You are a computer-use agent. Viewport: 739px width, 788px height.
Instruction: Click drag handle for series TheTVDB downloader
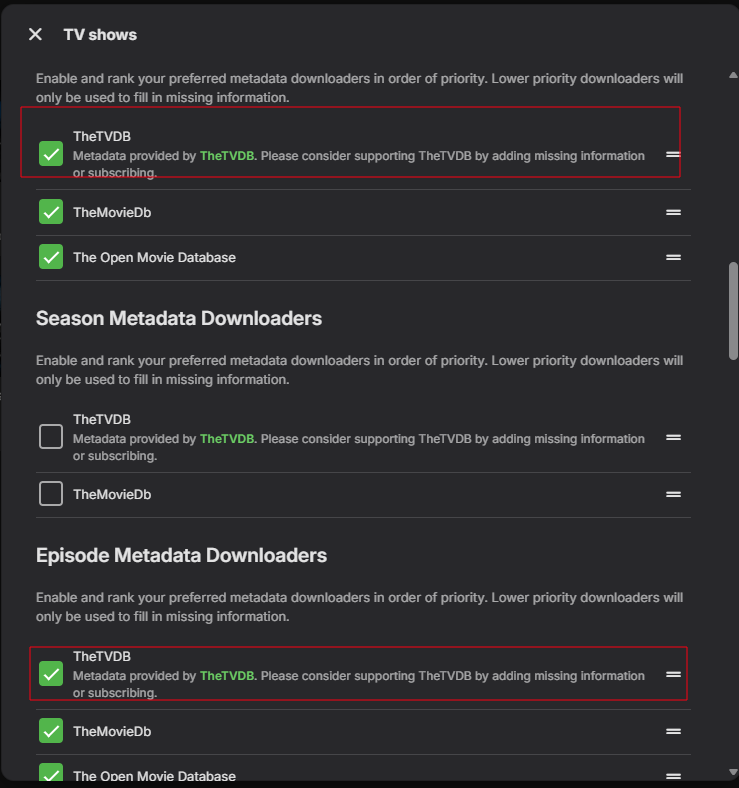coord(673,155)
